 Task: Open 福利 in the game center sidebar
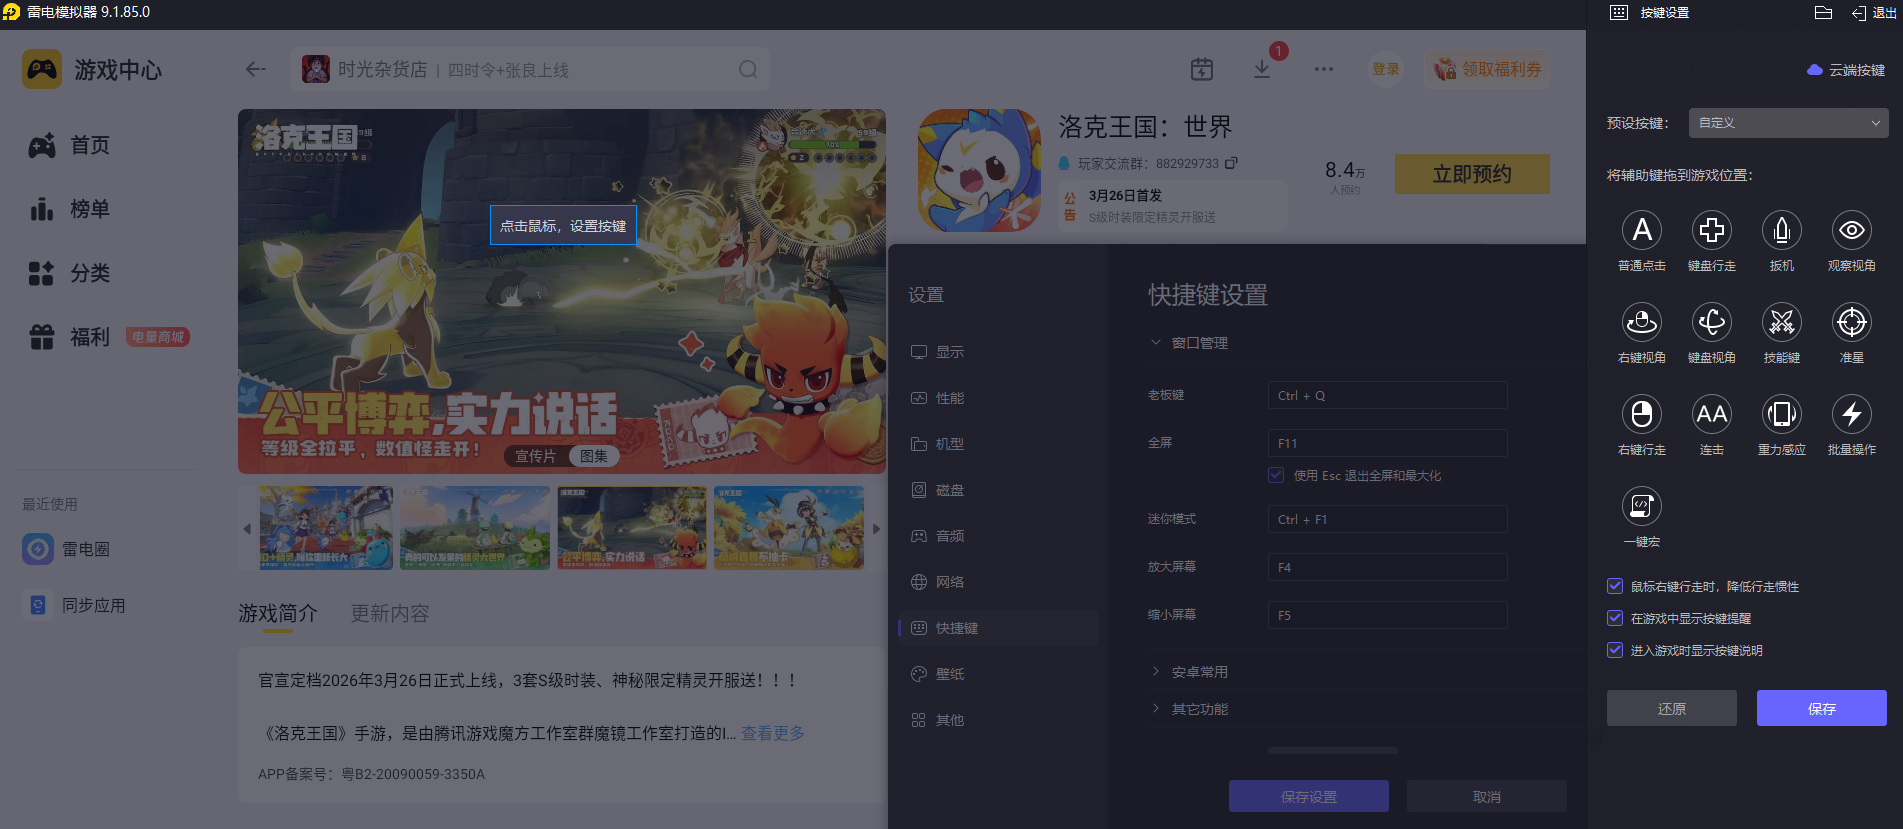pos(70,337)
